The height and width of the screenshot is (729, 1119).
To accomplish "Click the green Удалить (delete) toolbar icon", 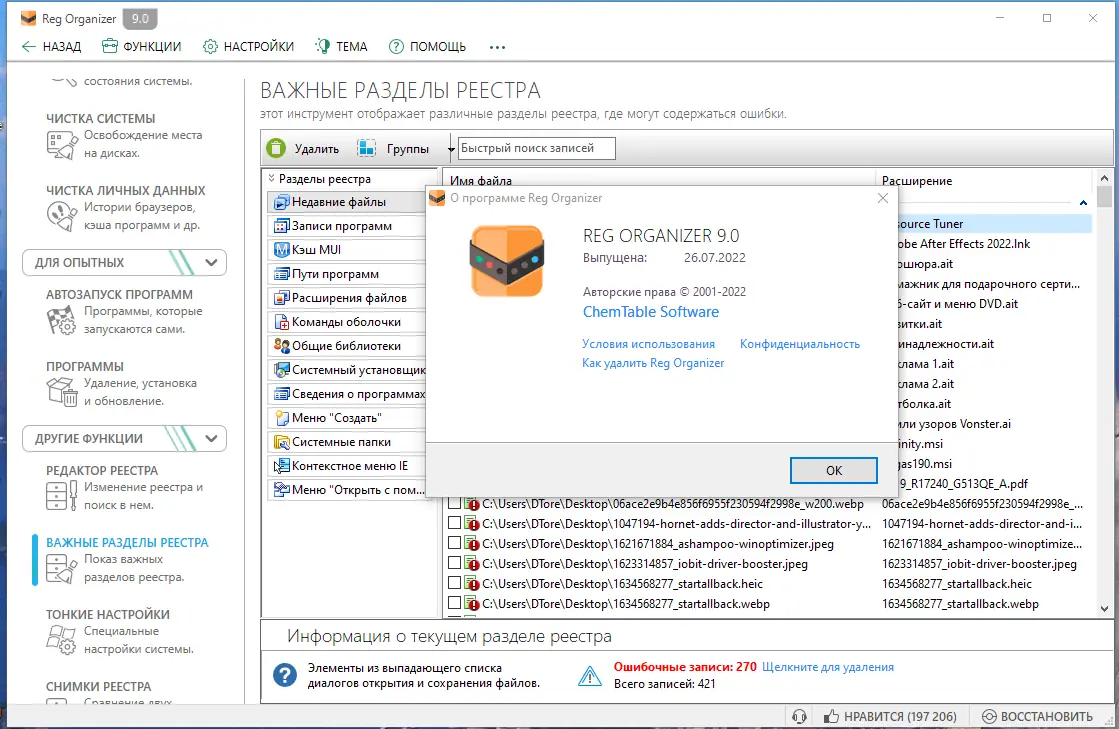I will click(x=274, y=148).
